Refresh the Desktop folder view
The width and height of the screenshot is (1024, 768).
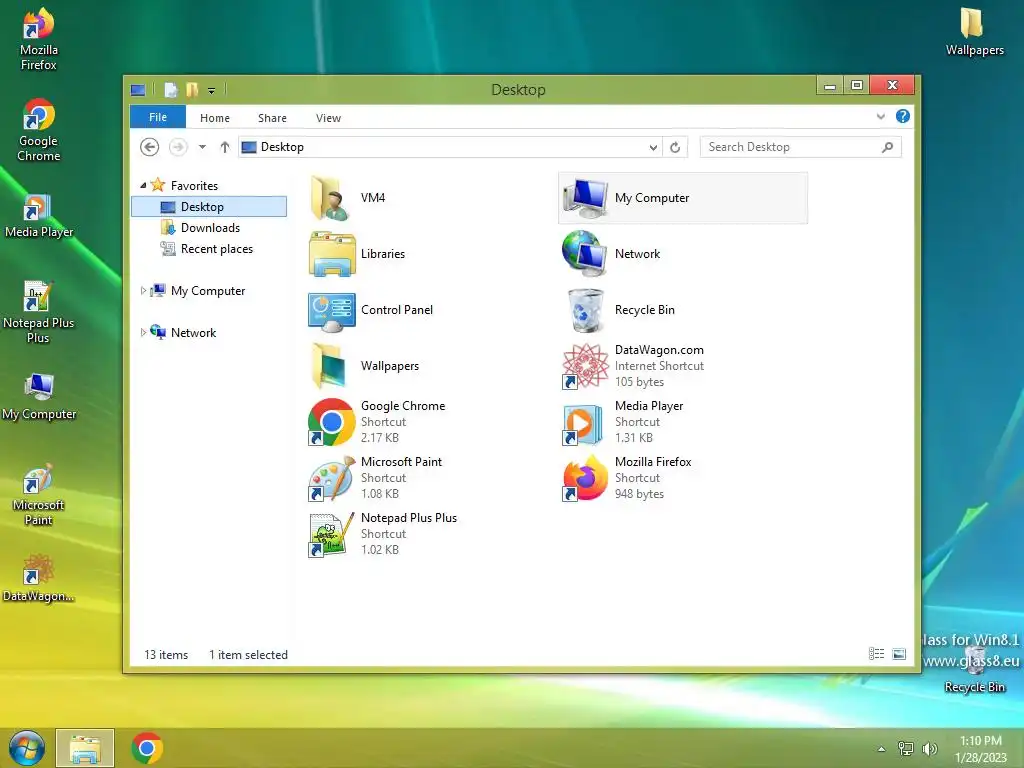click(675, 148)
